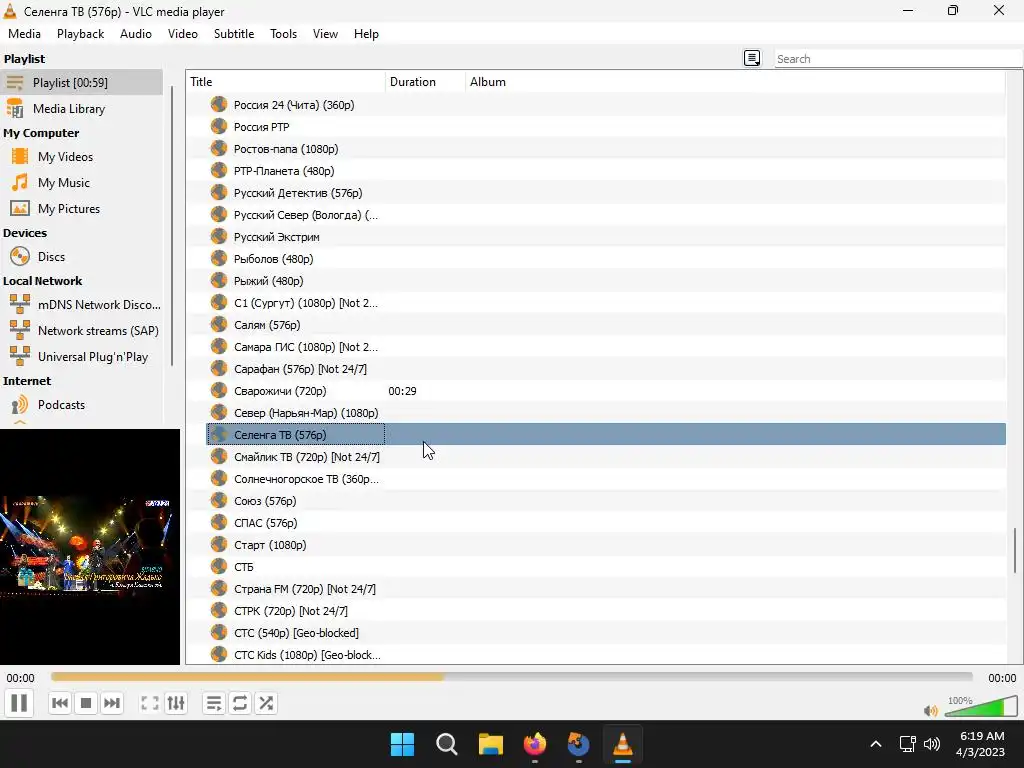Open extended settings equalizer icon
Screen dimensions: 1024x768
176,703
